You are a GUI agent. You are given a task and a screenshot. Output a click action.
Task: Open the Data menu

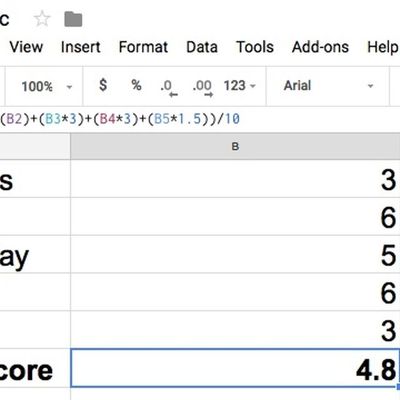(202, 47)
